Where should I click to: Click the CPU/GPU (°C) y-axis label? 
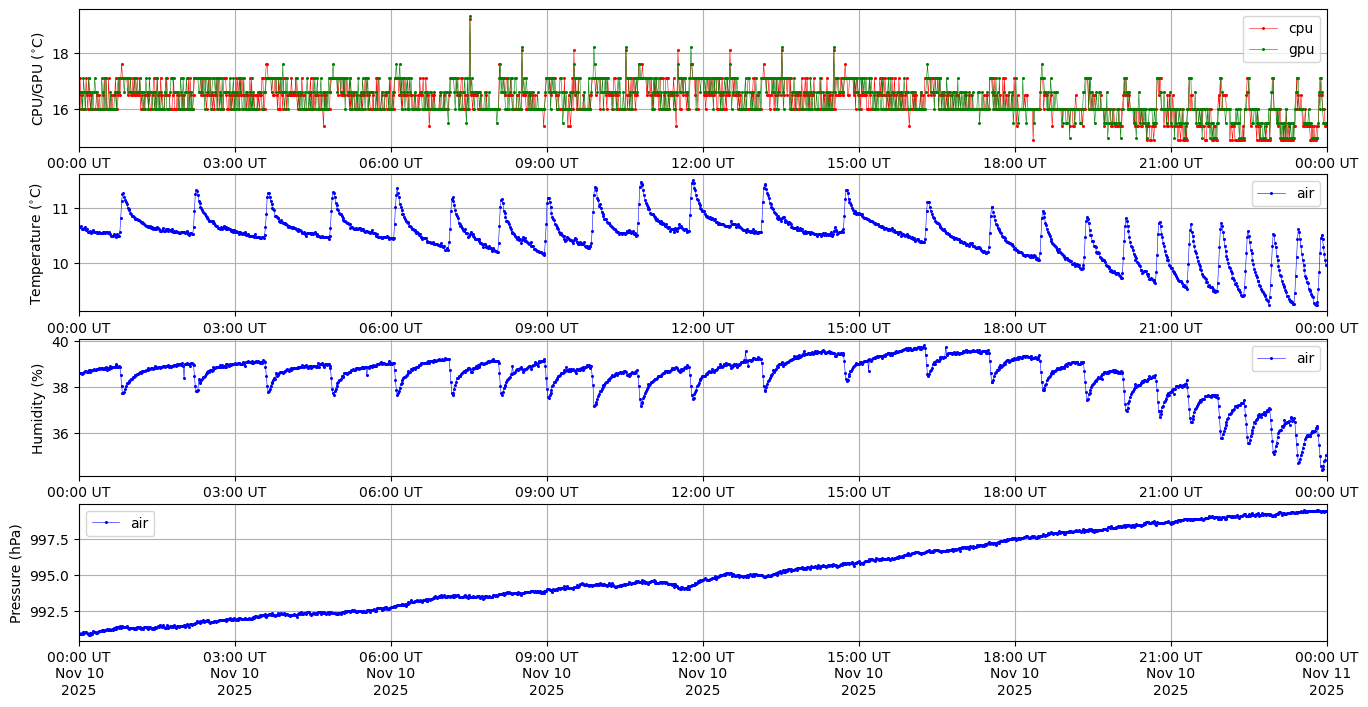point(38,79)
